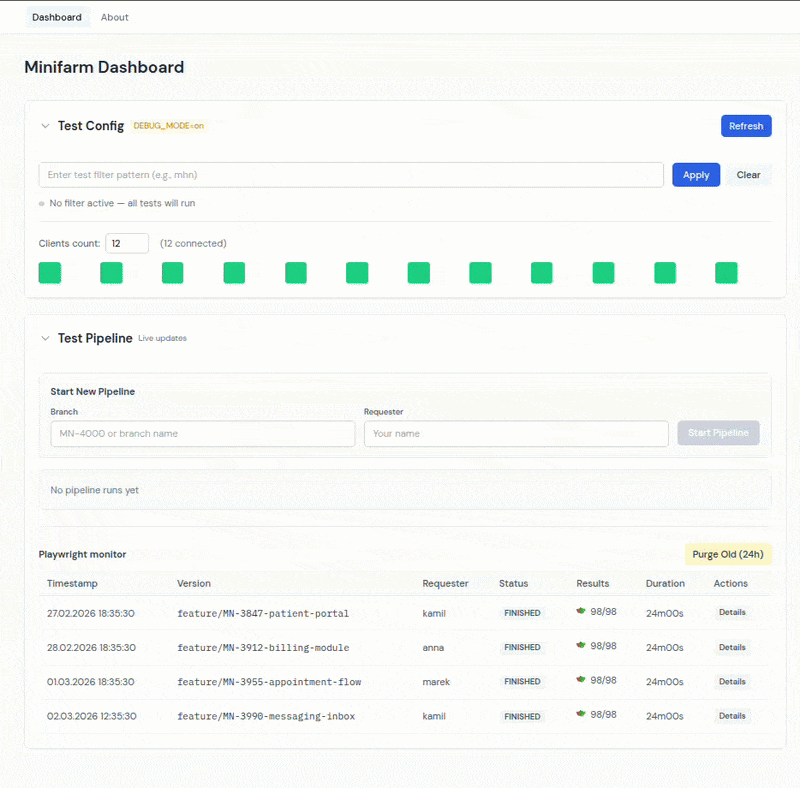Collapse the Test Config section chevron
The height and width of the screenshot is (788, 800).
tap(45, 126)
